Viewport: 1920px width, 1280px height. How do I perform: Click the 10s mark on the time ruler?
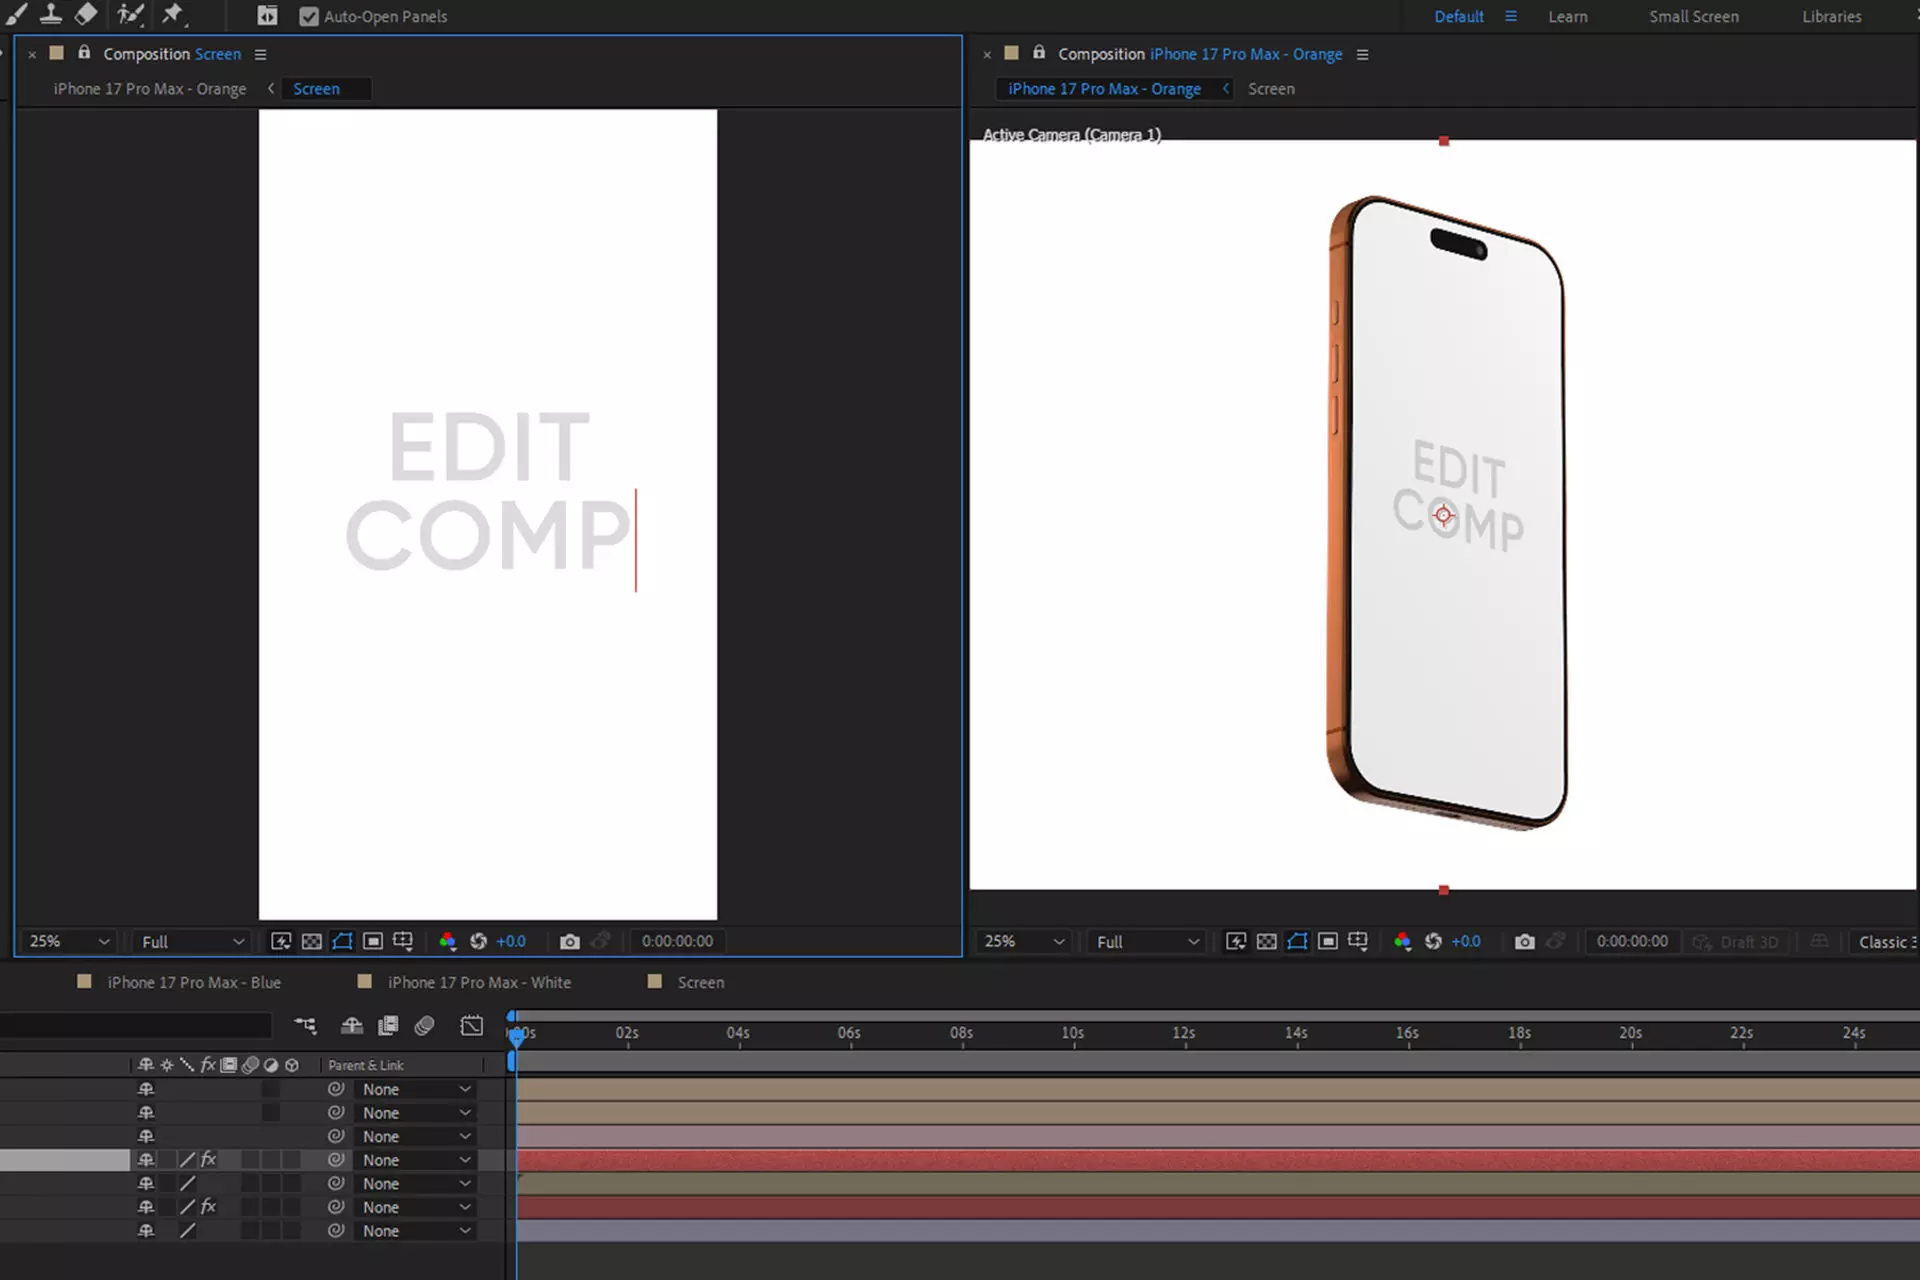(x=1072, y=1032)
